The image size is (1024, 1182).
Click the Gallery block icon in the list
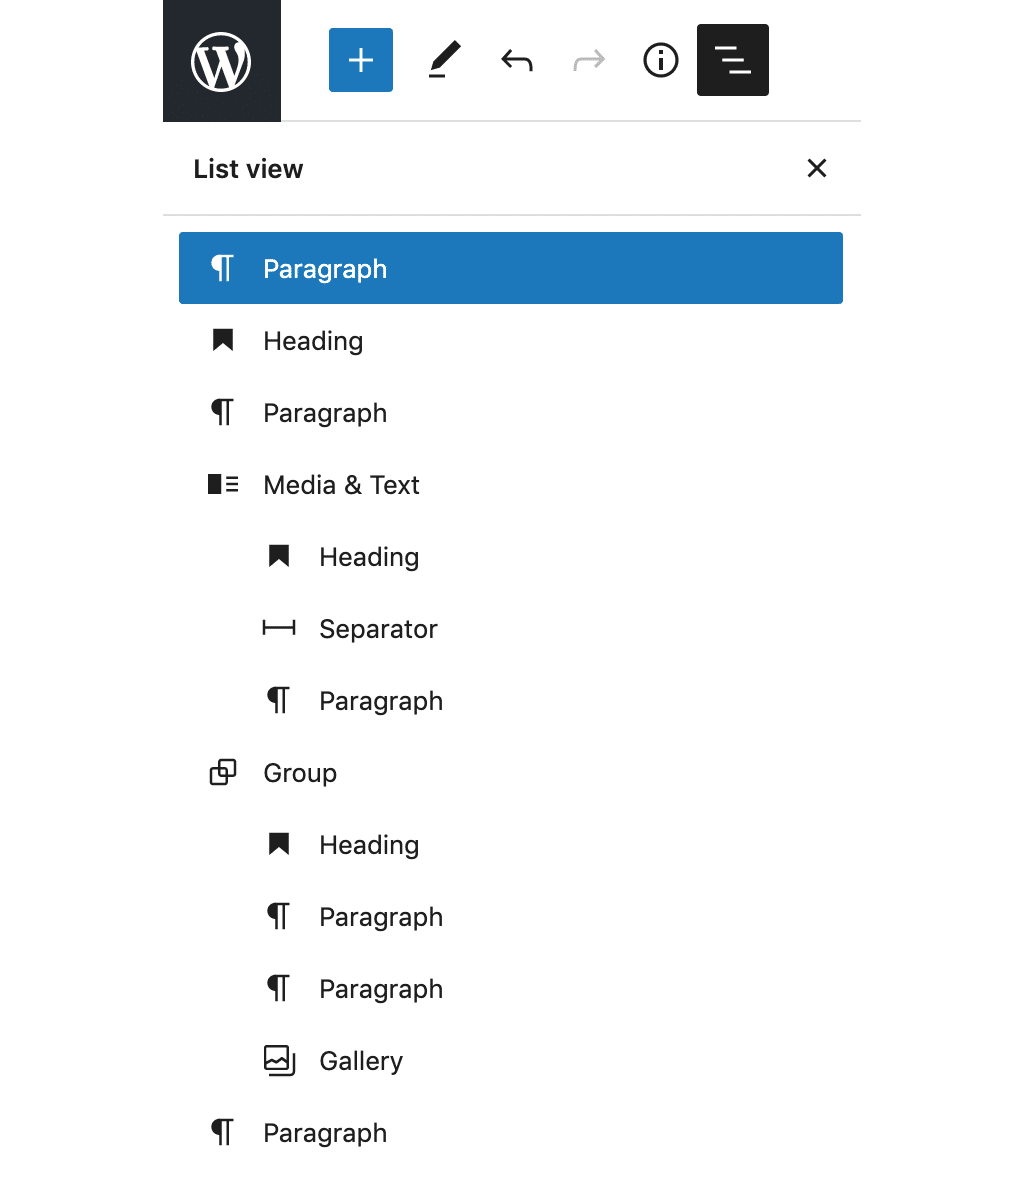coord(279,1060)
